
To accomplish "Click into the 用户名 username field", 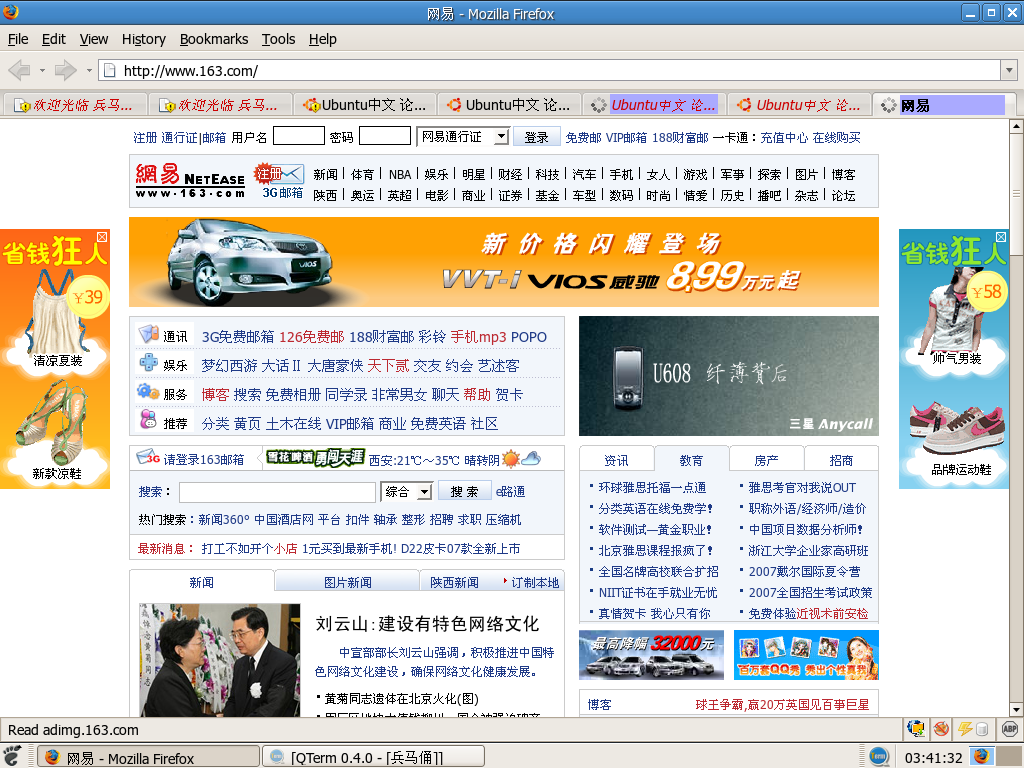I will (x=298, y=136).
